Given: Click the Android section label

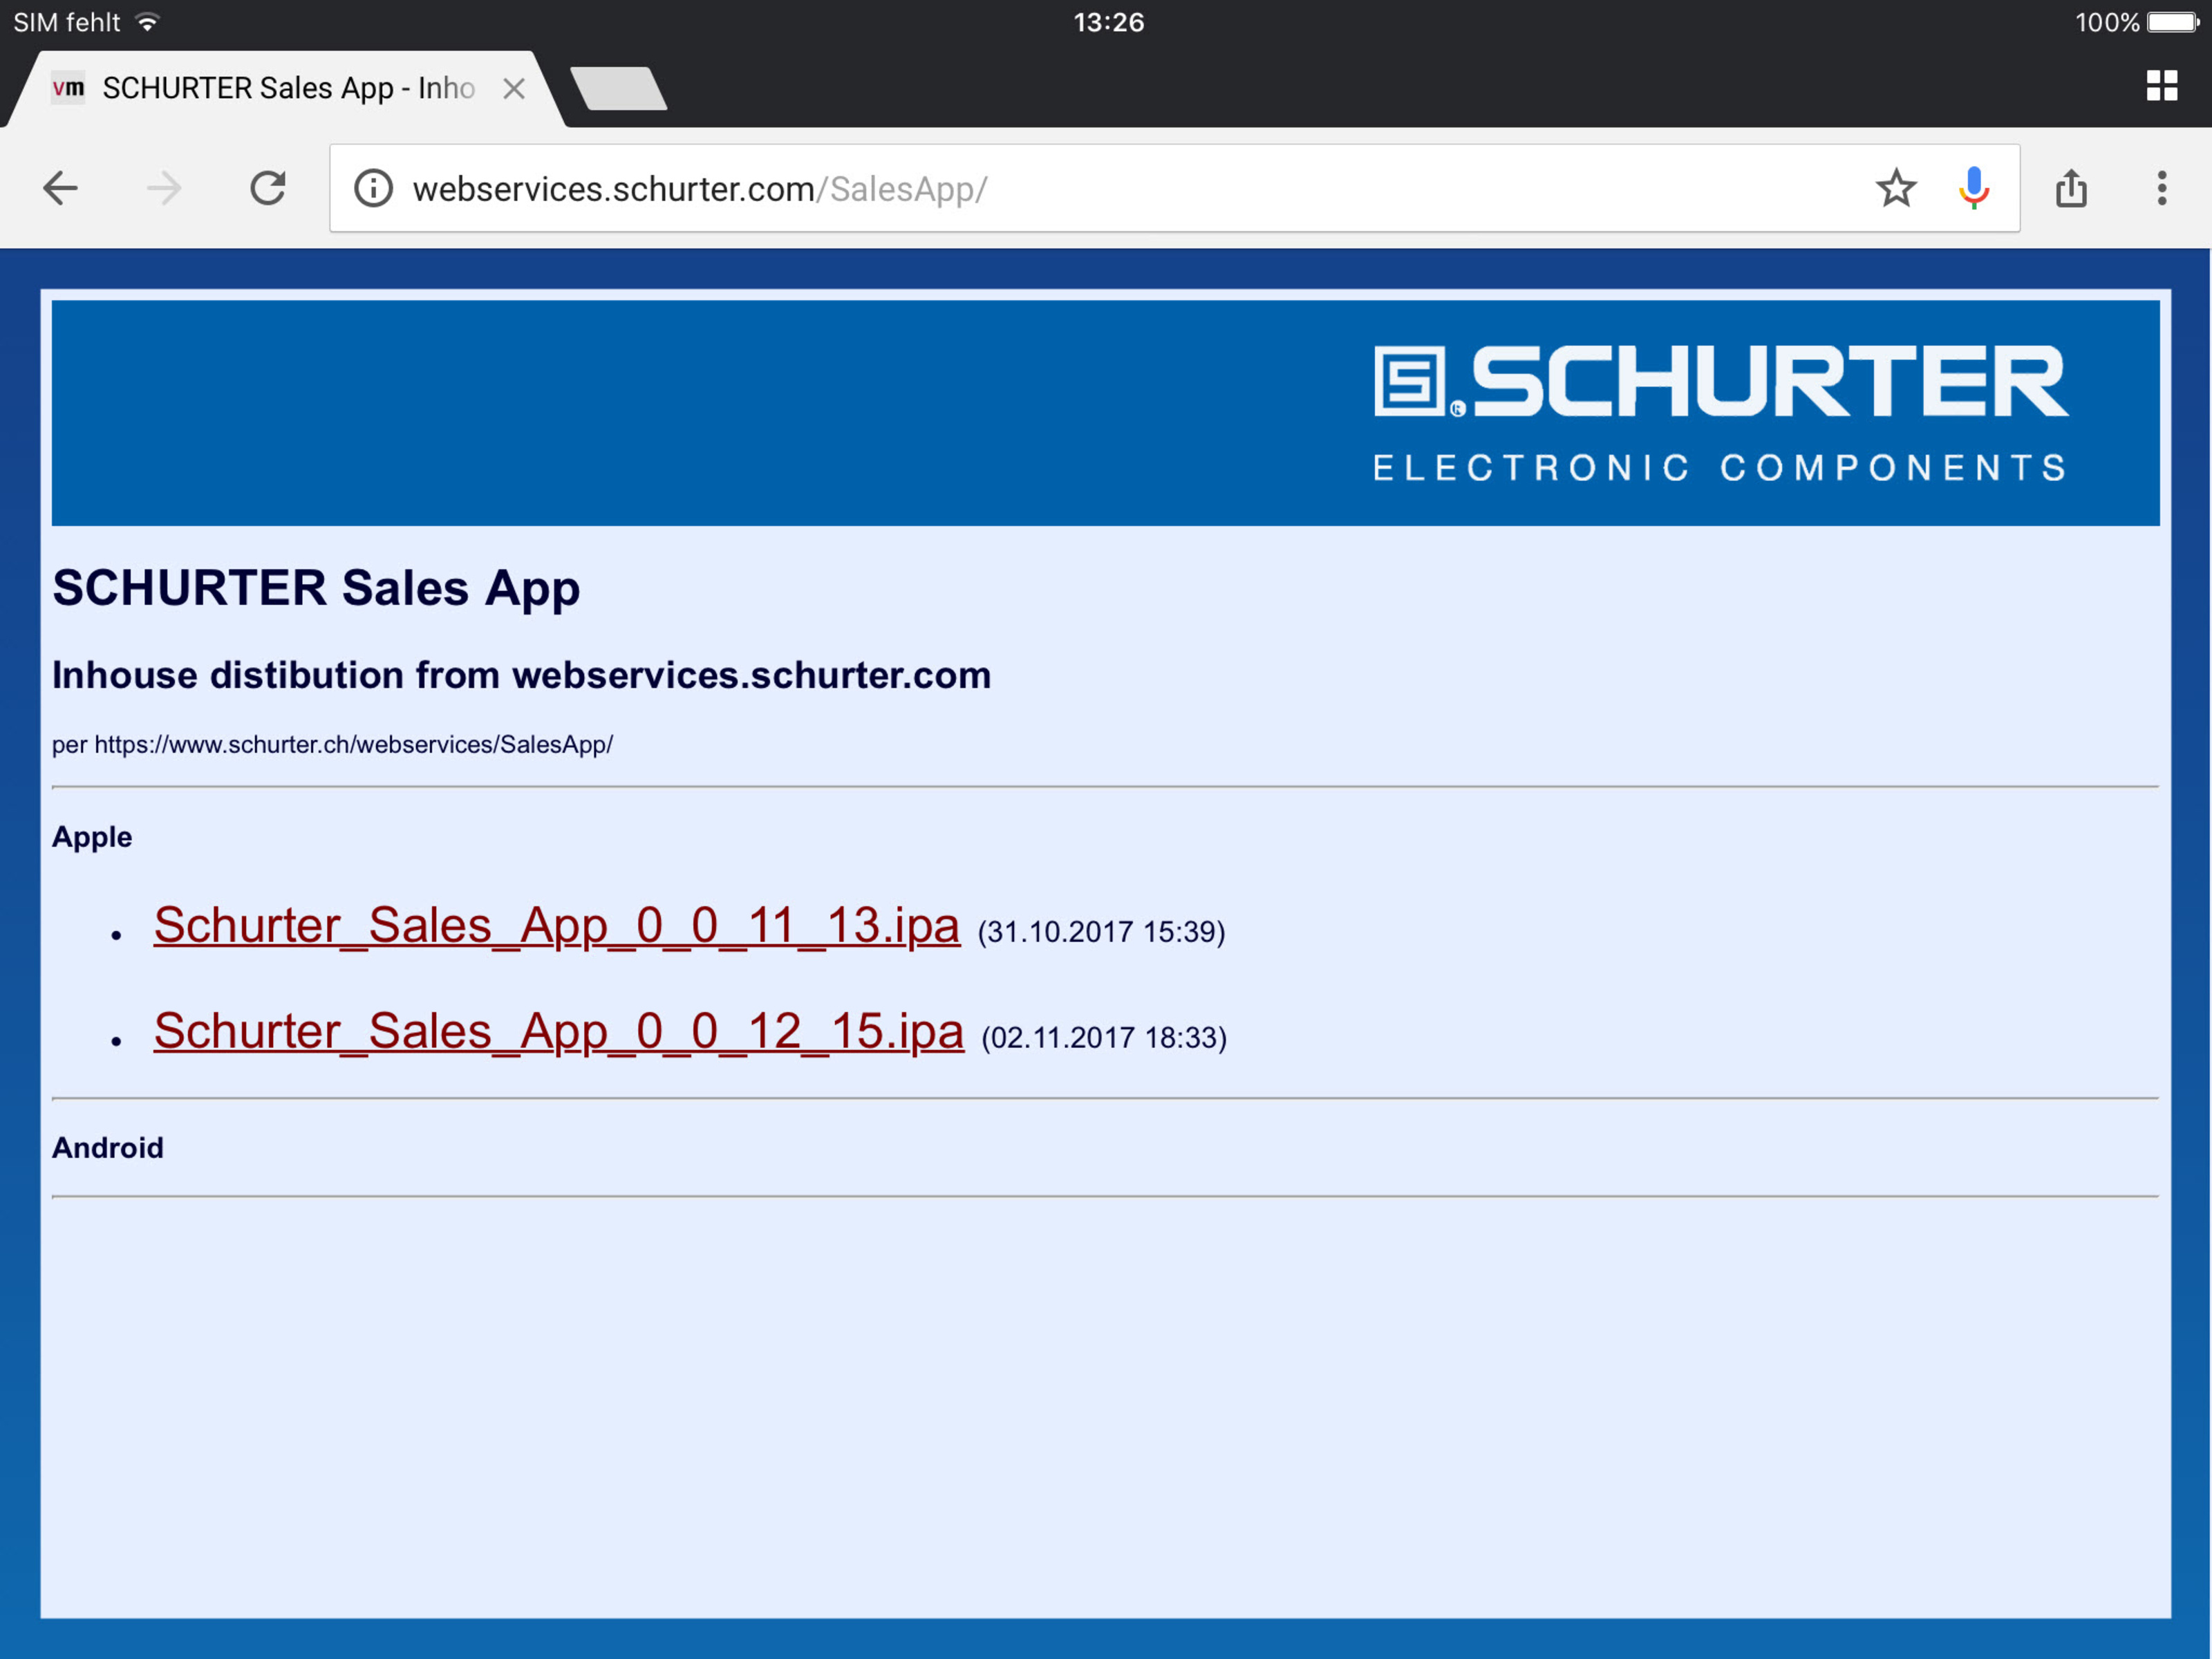Looking at the screenshot, I should click(x=108, y=1147).
